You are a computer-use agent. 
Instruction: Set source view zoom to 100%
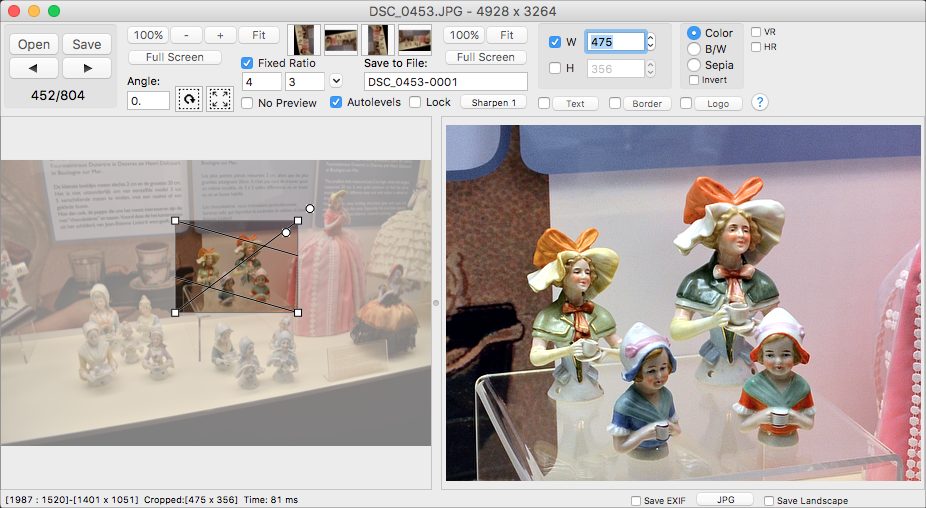click(x=148, y=35)
